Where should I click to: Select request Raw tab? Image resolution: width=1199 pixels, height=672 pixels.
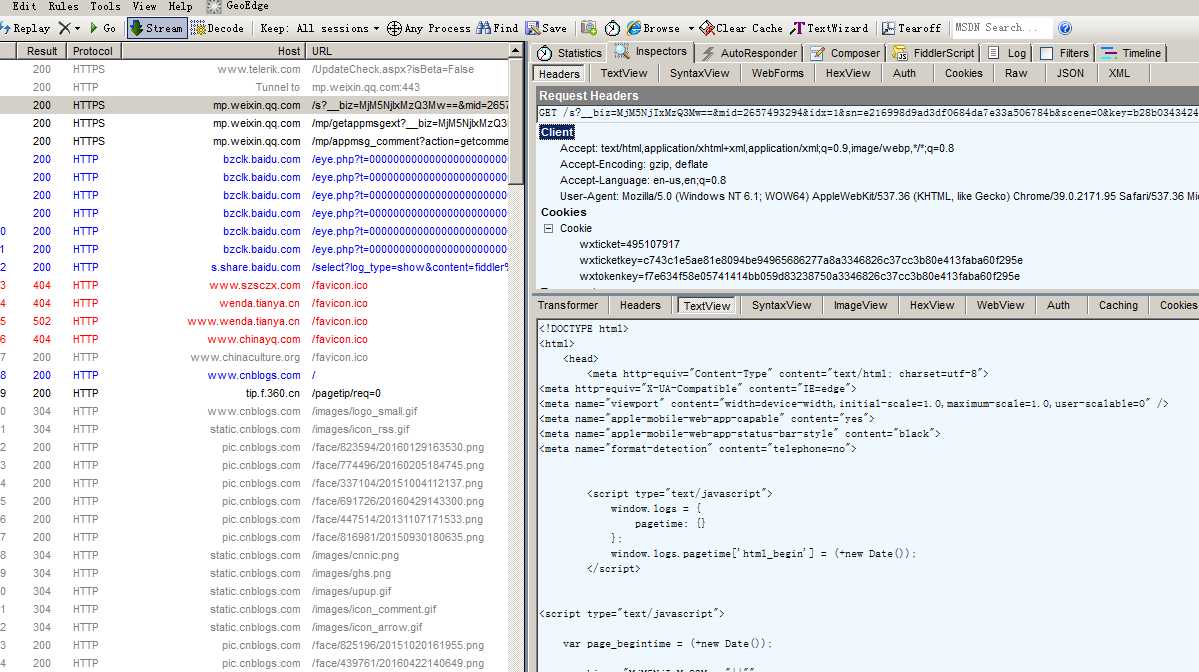[x=1015, y=73]
